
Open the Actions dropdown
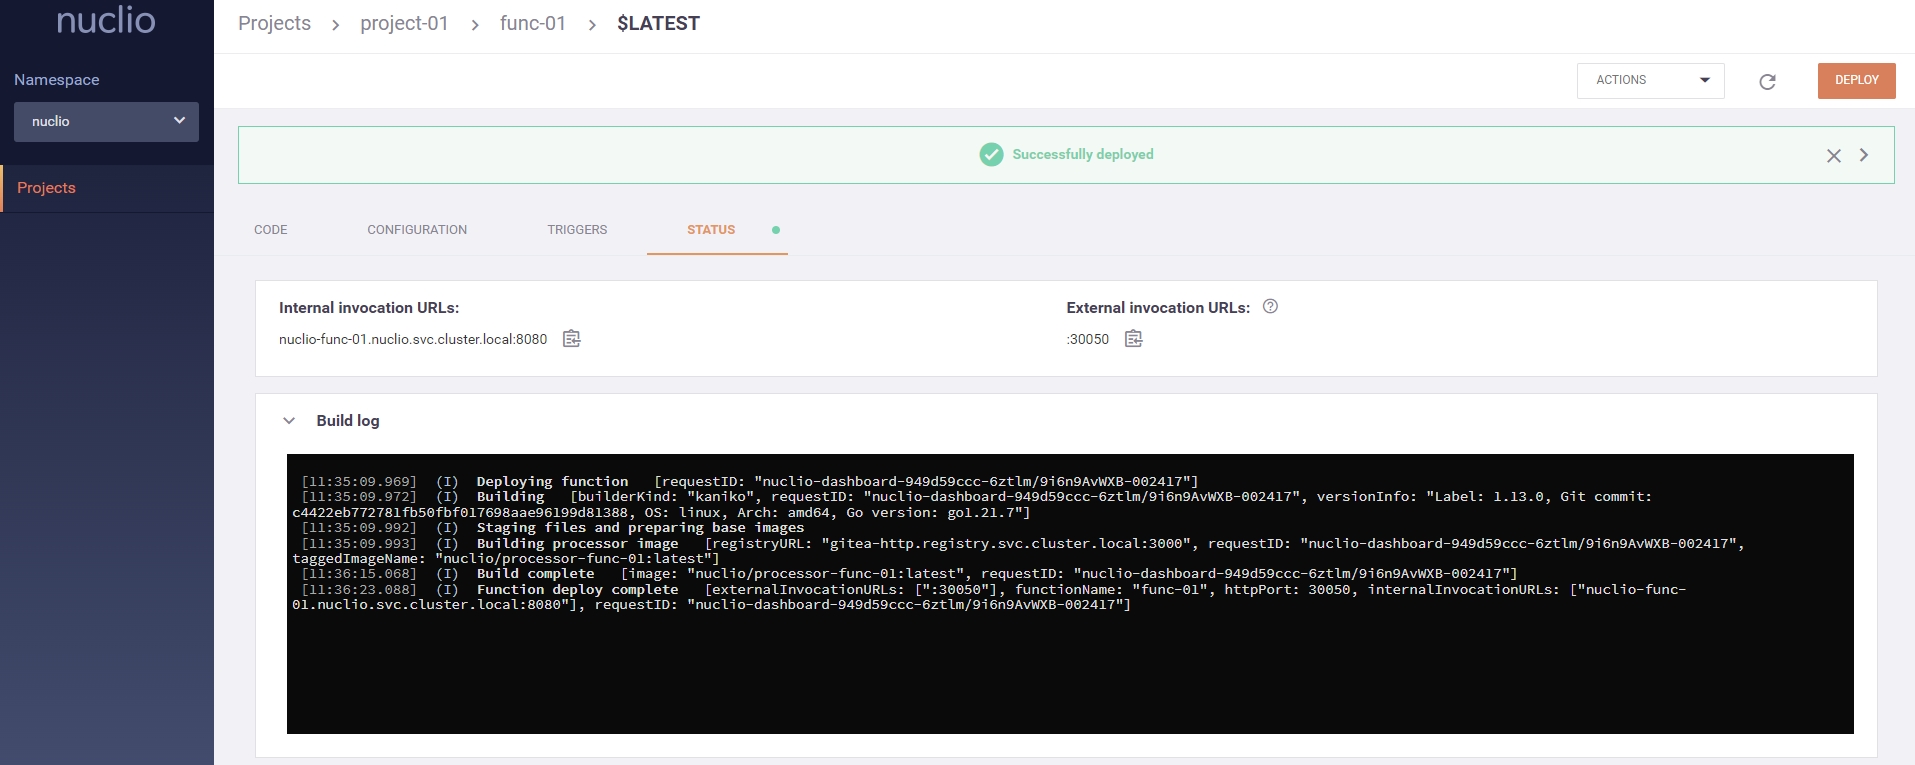tap(1650, 80)
